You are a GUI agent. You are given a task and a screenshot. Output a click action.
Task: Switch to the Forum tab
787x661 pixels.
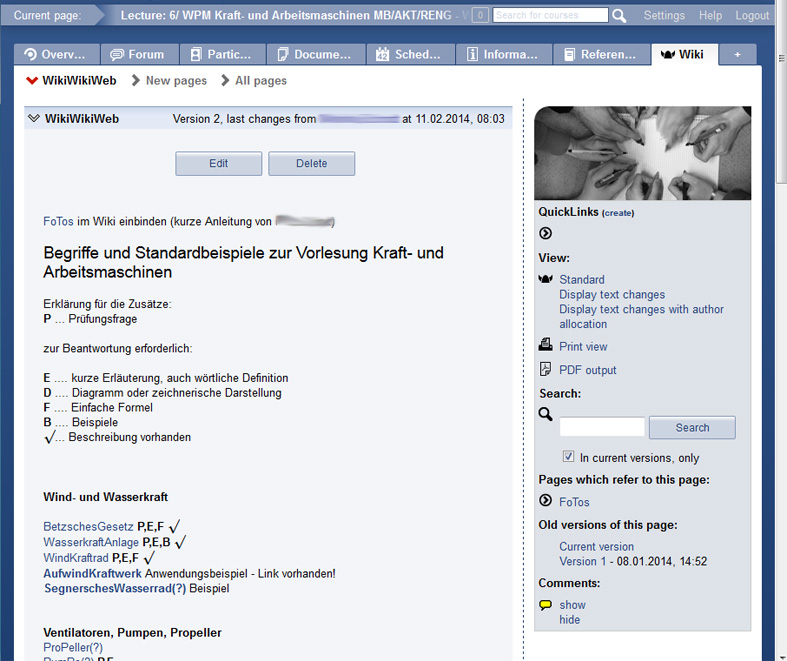[140, 55]
